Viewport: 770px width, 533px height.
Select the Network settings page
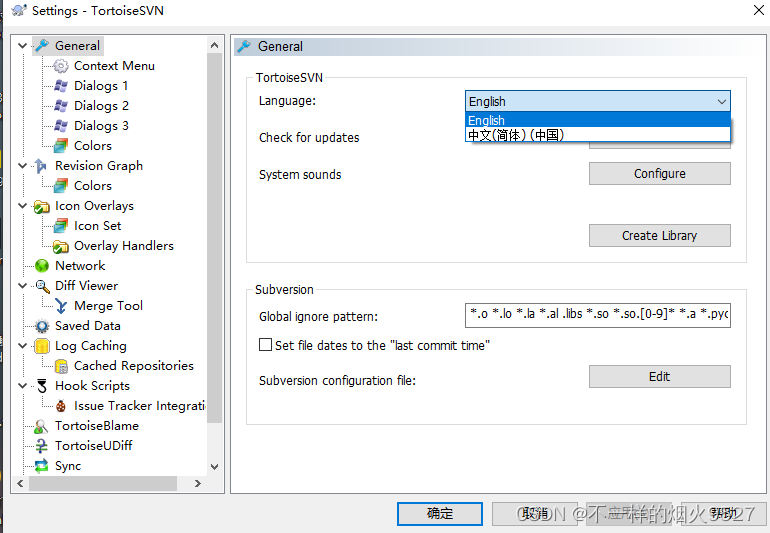coord(80,266)
